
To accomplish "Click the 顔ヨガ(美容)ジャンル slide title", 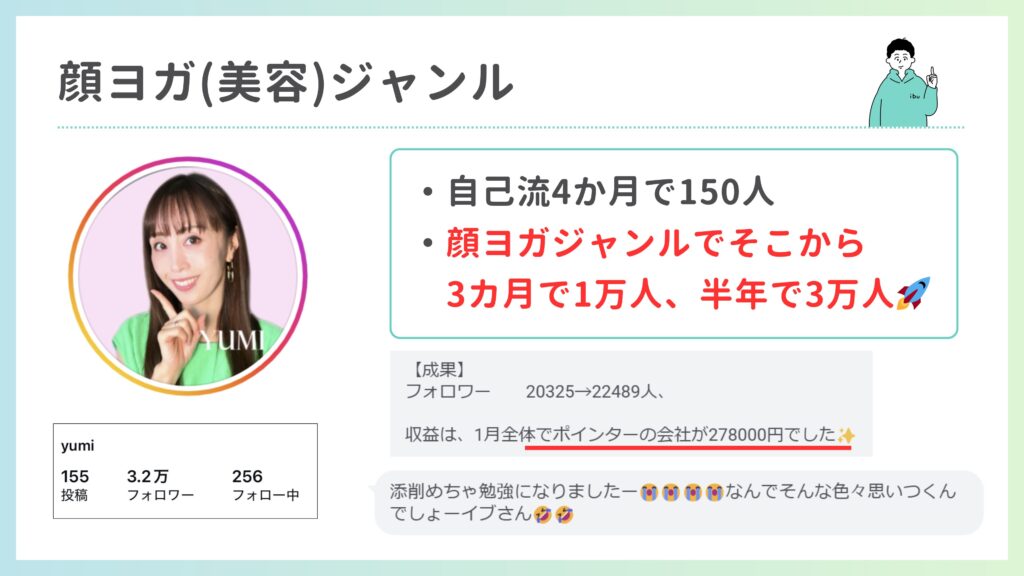I will tap(285, 83).
